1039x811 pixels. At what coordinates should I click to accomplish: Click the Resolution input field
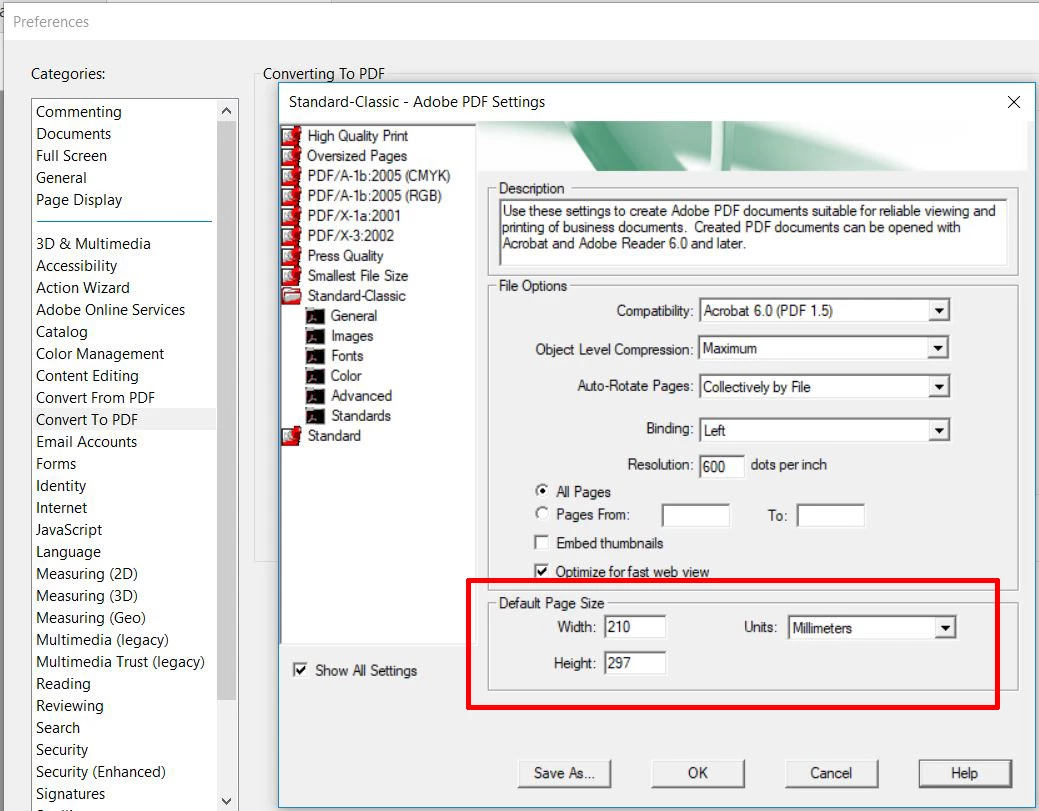pyautogui.click(x=722, y=466)
